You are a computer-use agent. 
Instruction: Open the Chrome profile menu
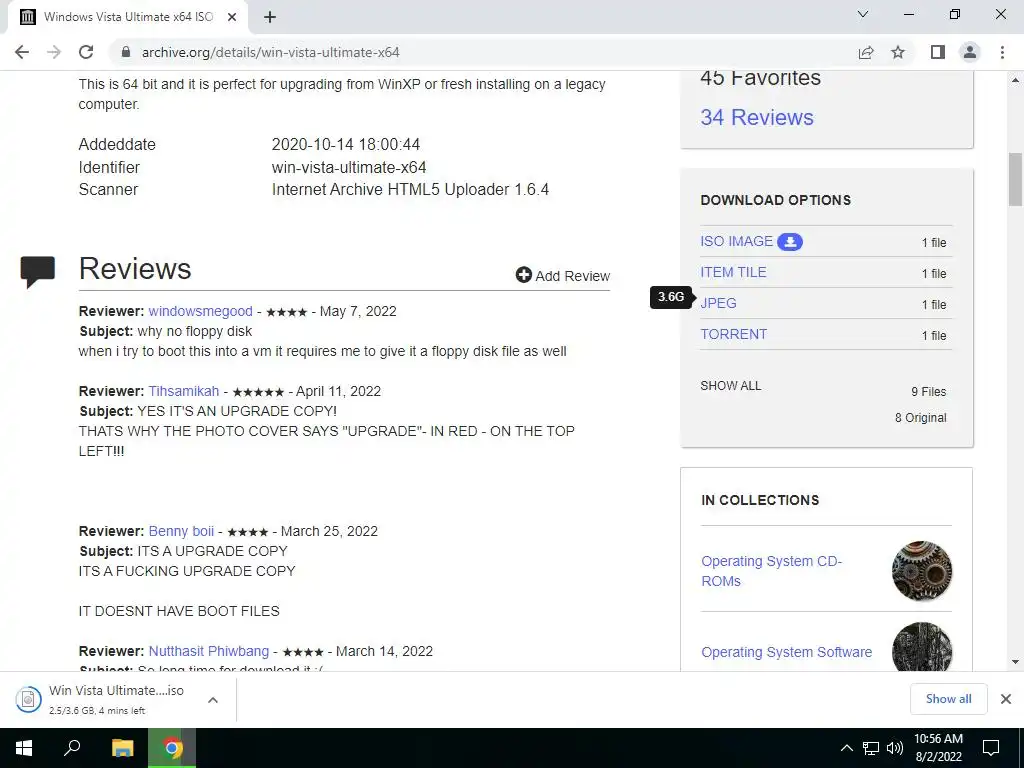[970, 52]
